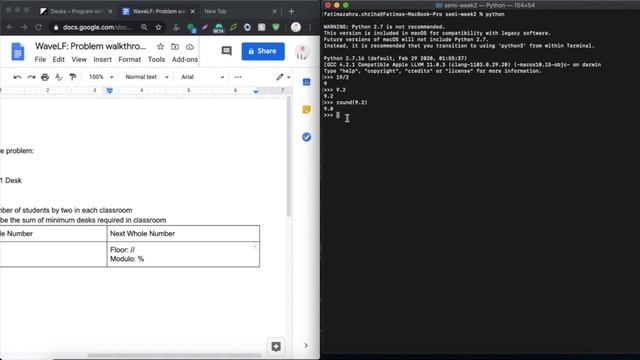
Task: Close the Desks - Program tab
Action: coord(110,11)
